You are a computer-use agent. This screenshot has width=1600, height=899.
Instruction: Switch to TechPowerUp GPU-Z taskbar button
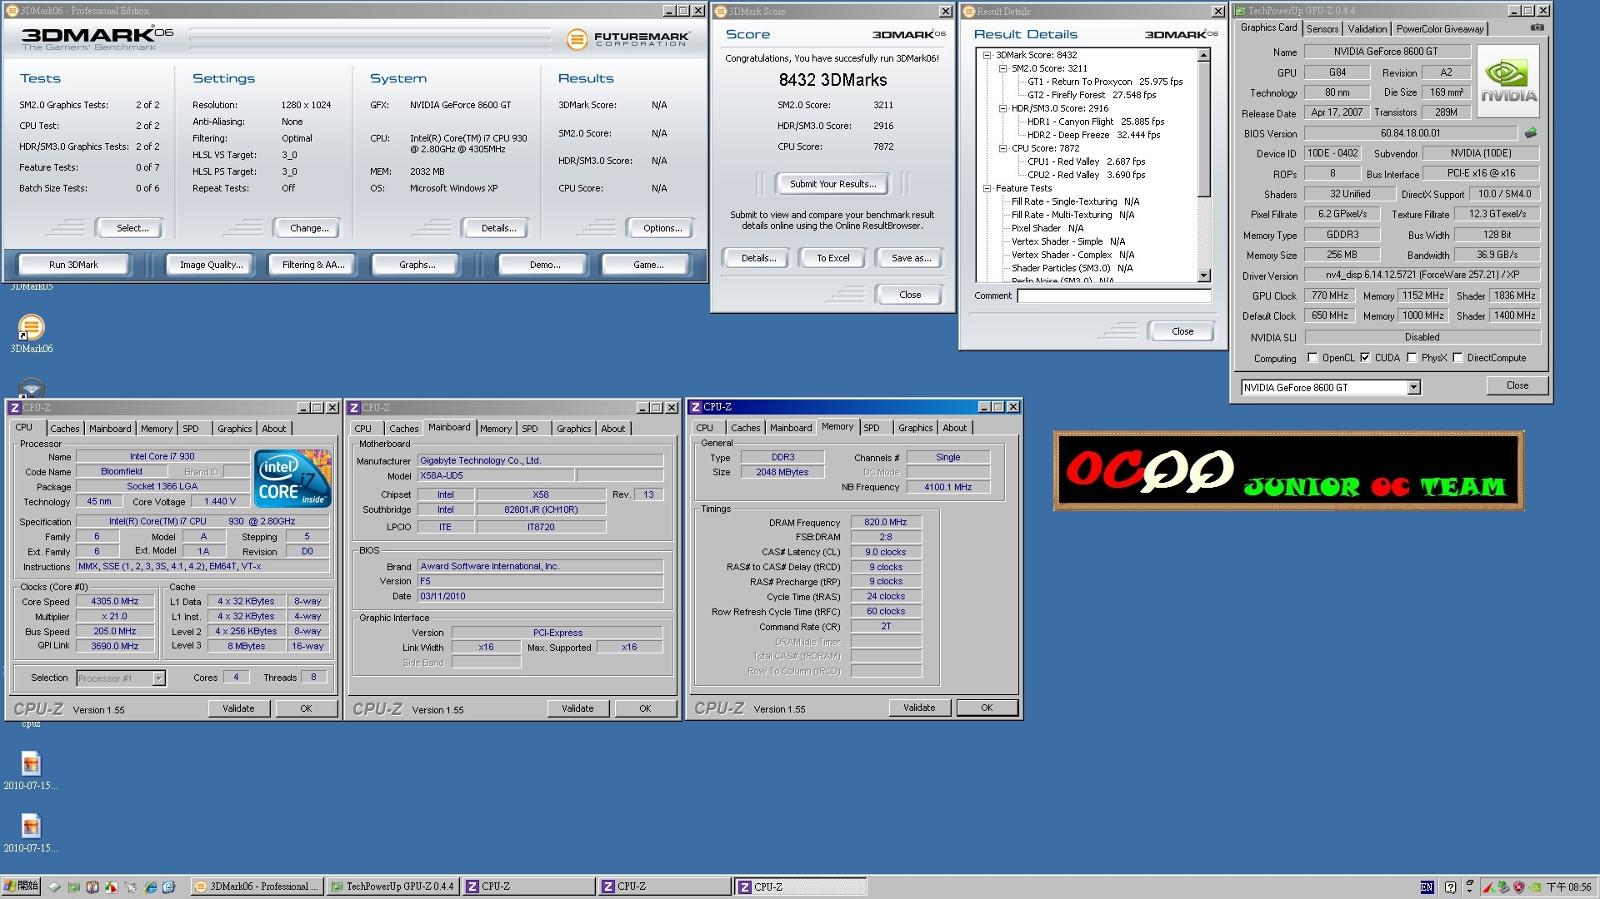393,886
